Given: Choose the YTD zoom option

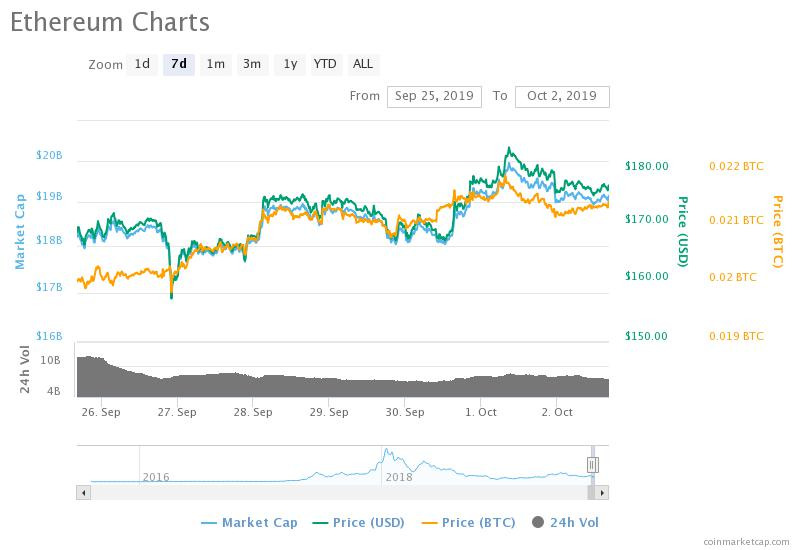Looking at the screenshot, I should (325, 64).
